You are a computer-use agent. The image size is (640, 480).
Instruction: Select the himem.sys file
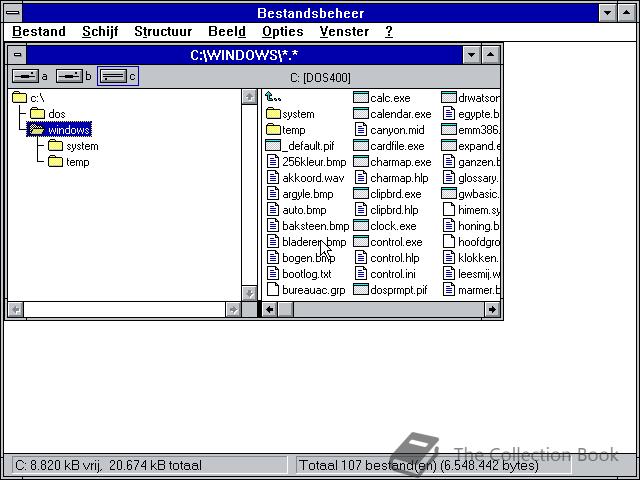[471, 210]
